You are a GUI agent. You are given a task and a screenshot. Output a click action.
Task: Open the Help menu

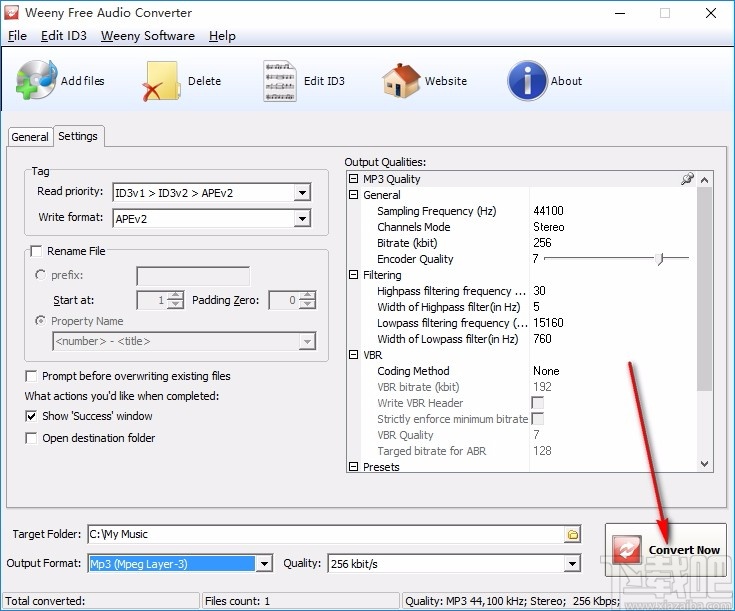[222, 36]
